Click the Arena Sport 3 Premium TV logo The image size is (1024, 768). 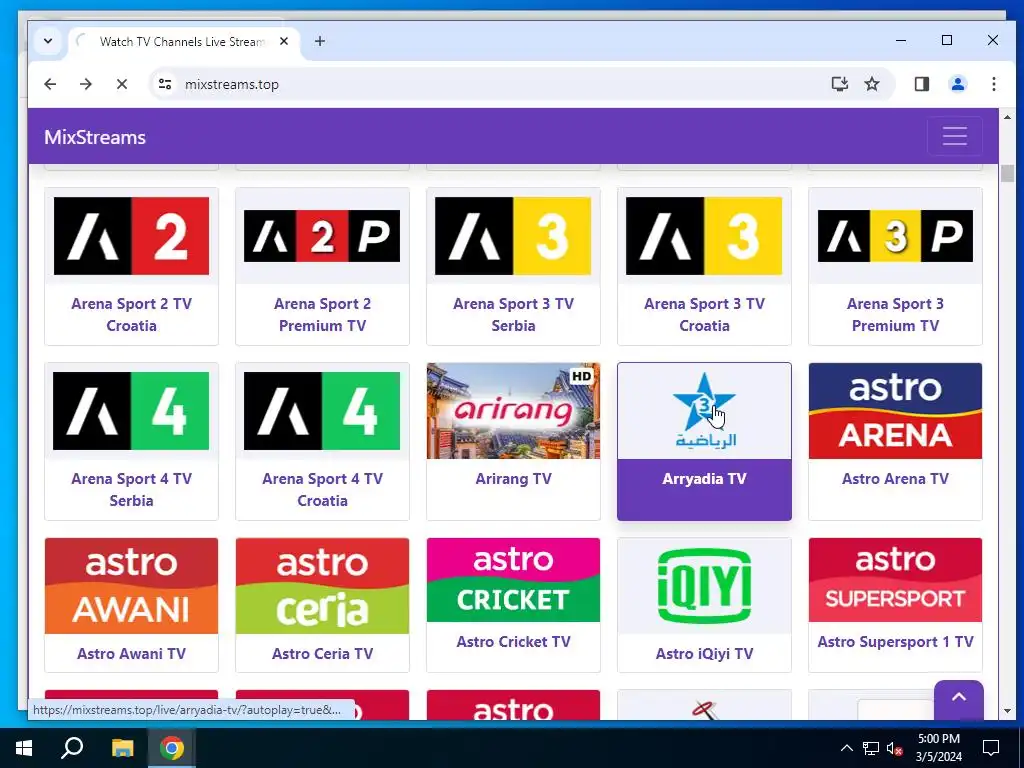pos(895,236)
